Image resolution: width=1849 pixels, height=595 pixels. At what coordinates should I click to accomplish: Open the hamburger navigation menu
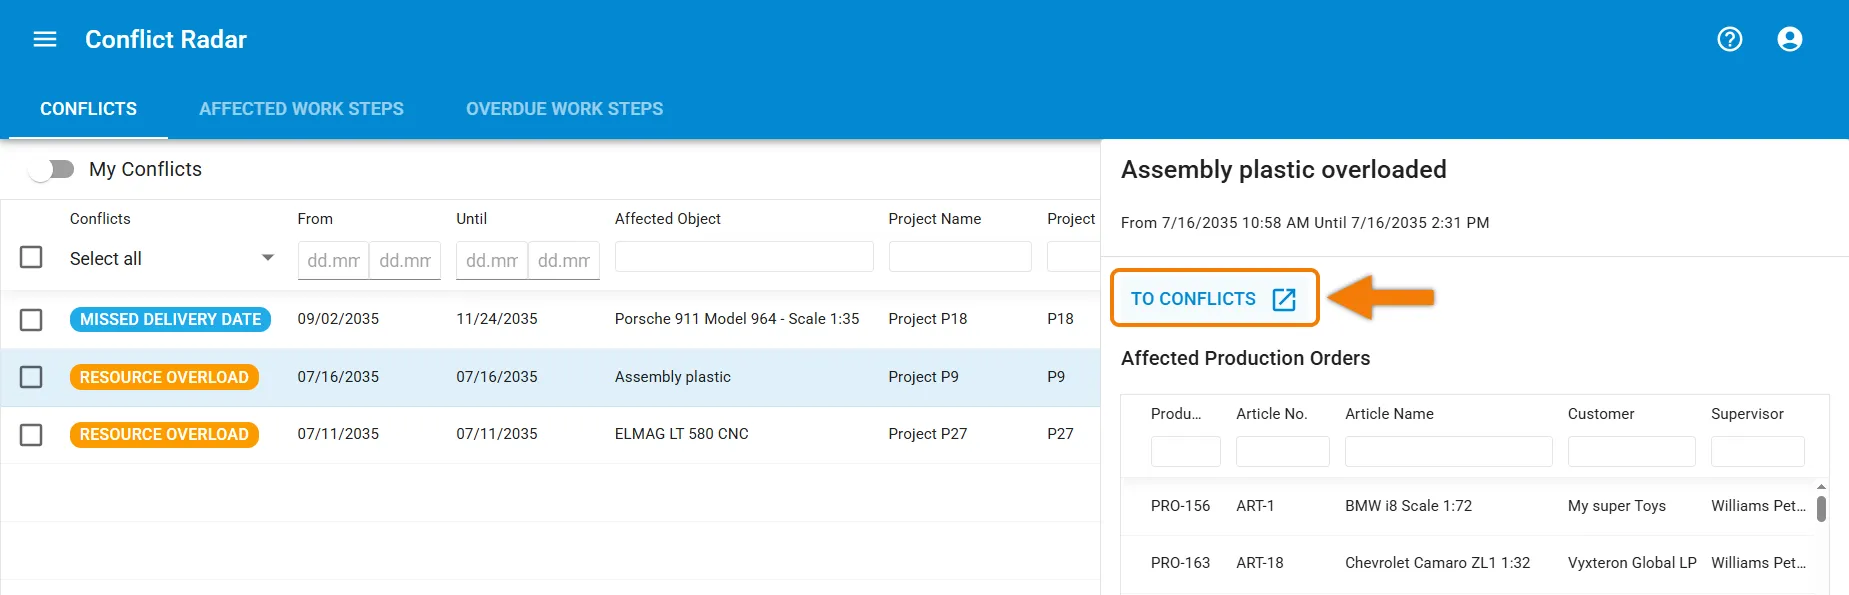[x=45, y=39]
